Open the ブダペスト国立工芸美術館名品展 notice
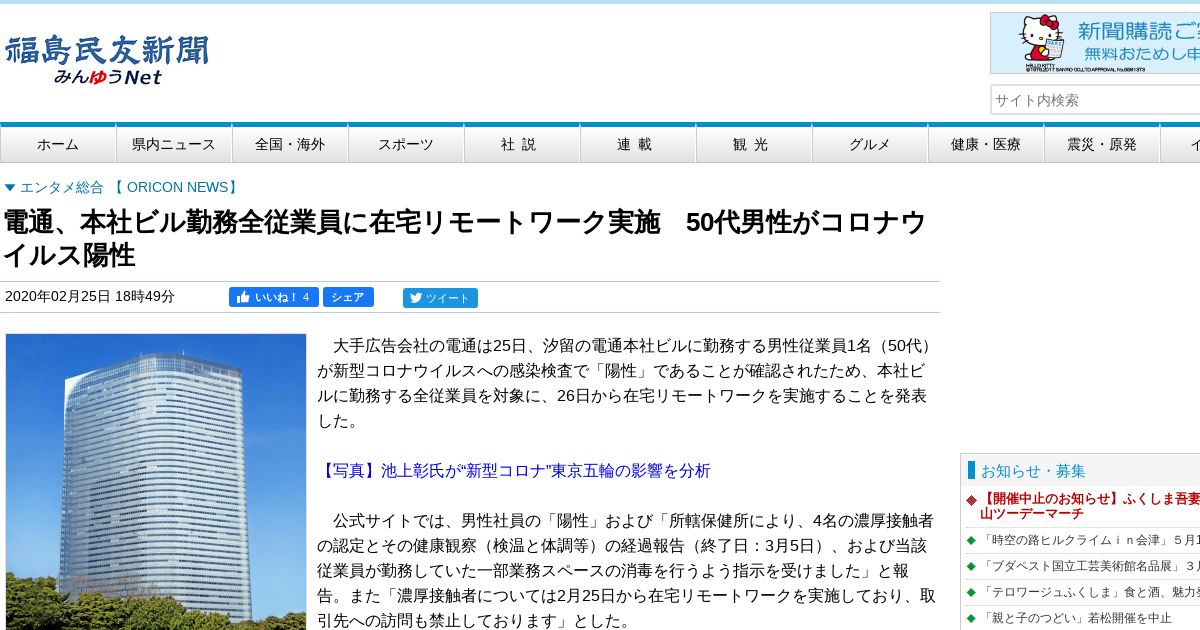 pyautogui.click(x=1090, y=566)
